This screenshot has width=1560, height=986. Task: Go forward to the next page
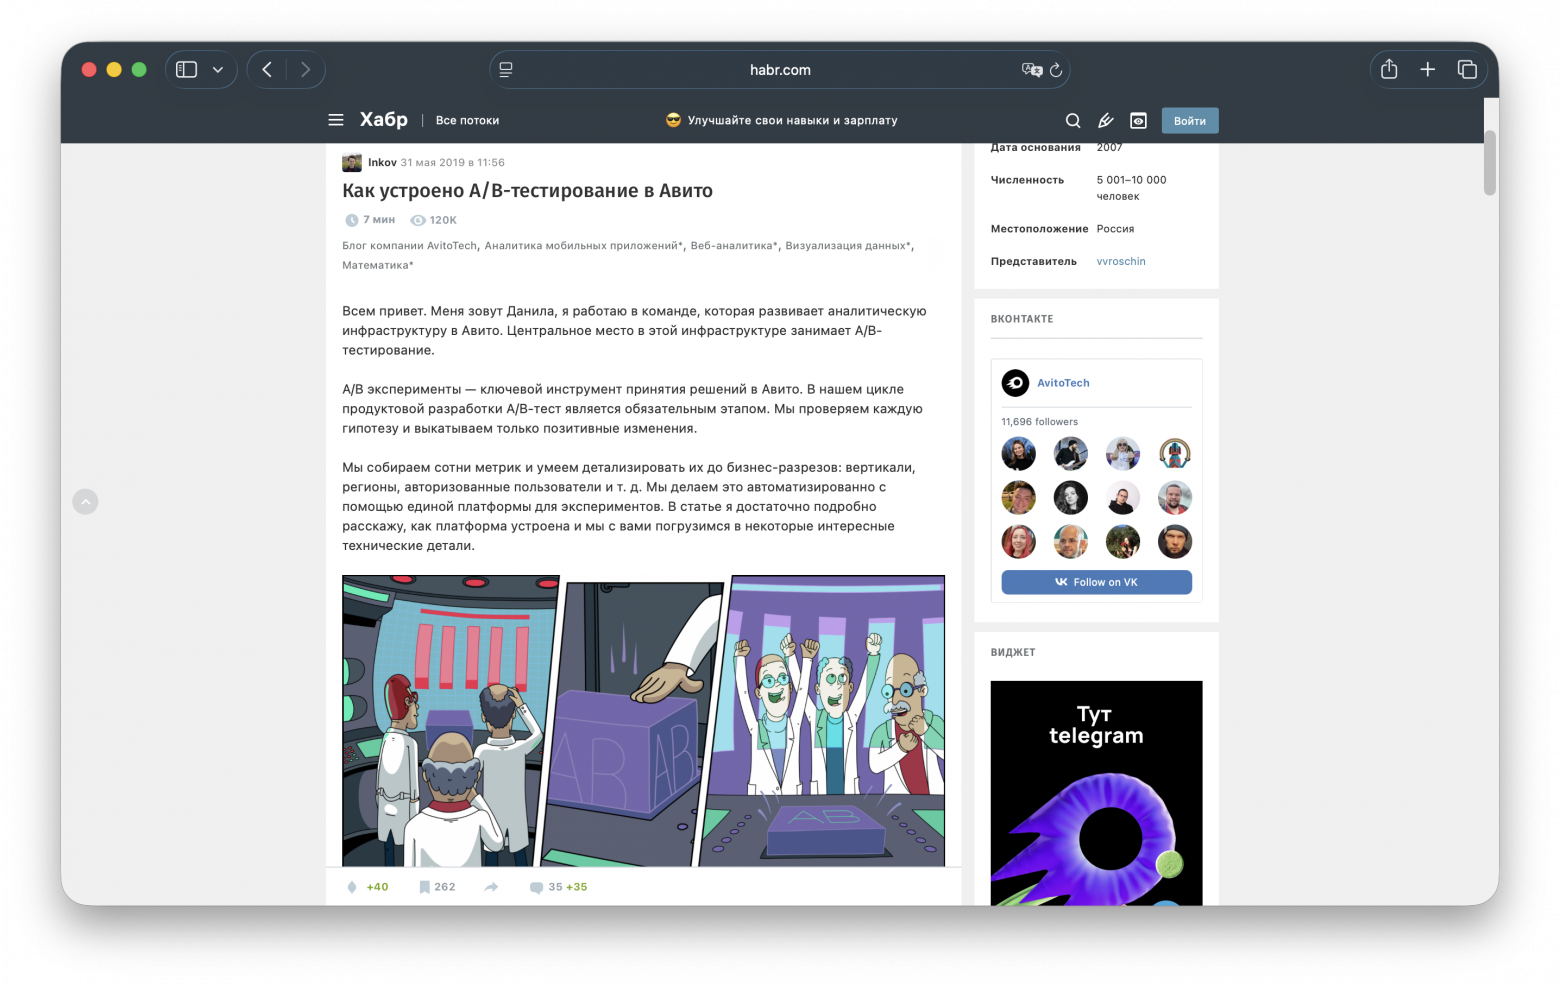[305, 70]
